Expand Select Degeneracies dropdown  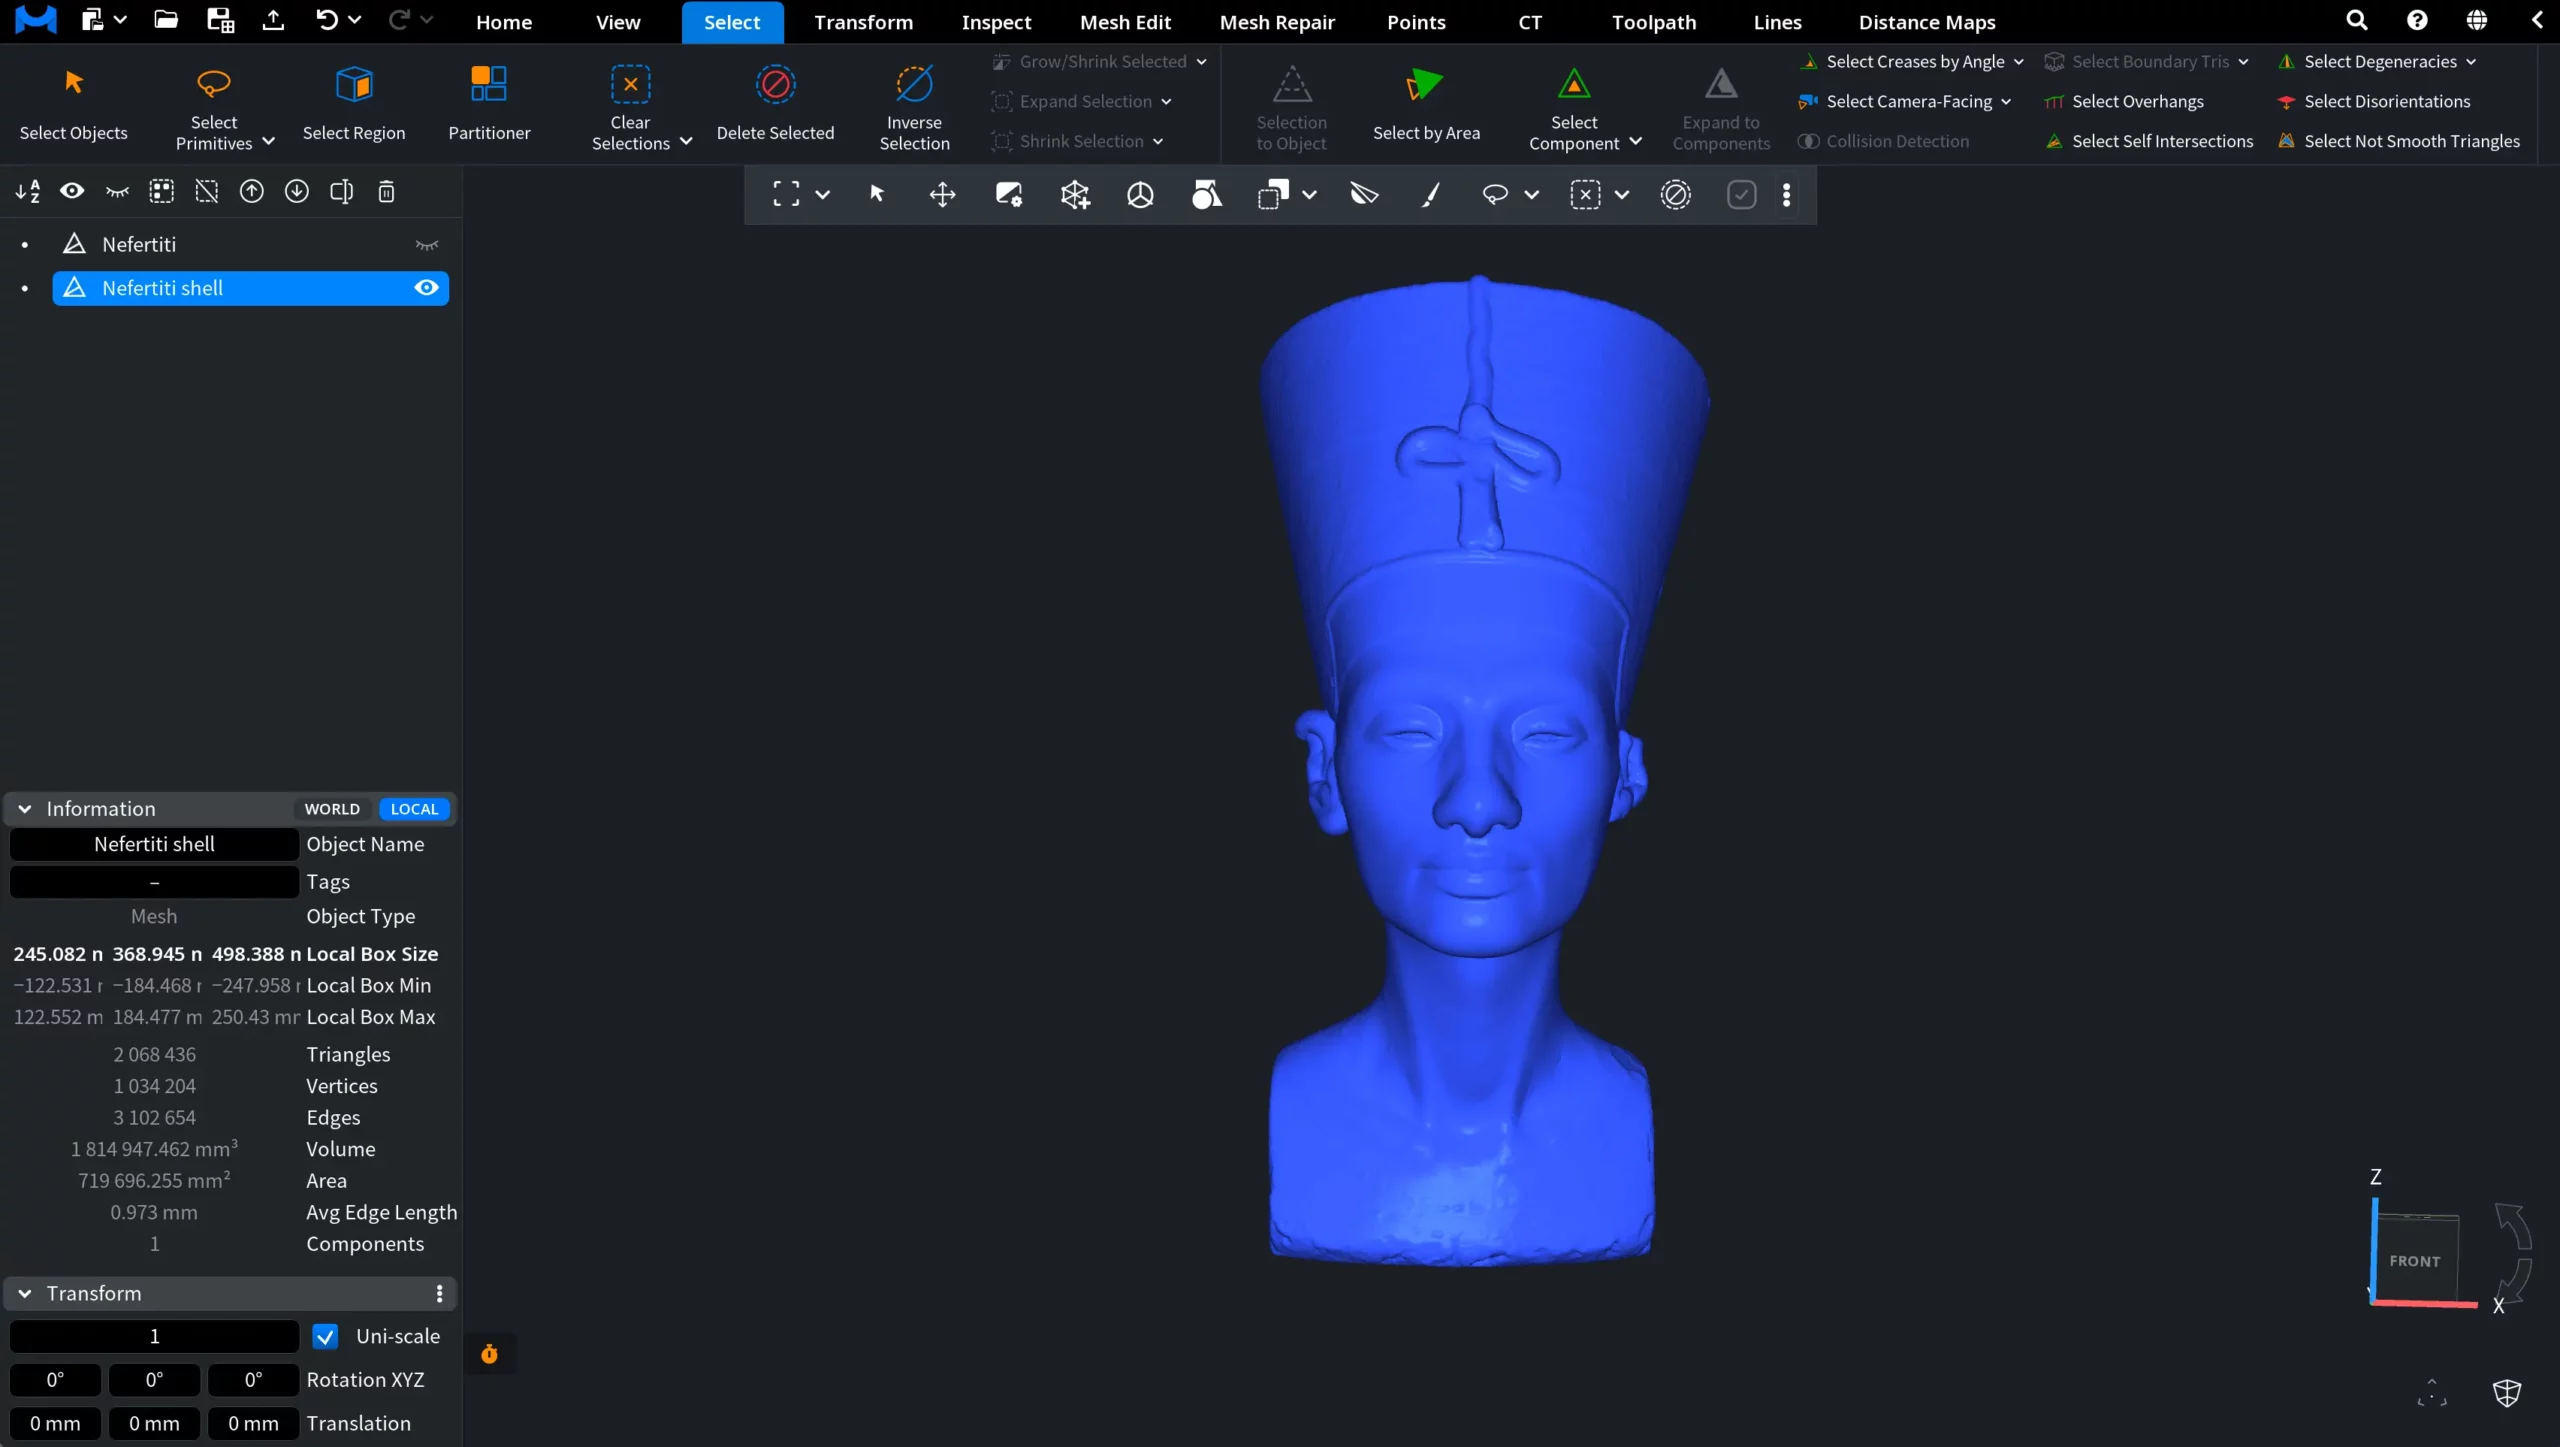point(2471,62)
